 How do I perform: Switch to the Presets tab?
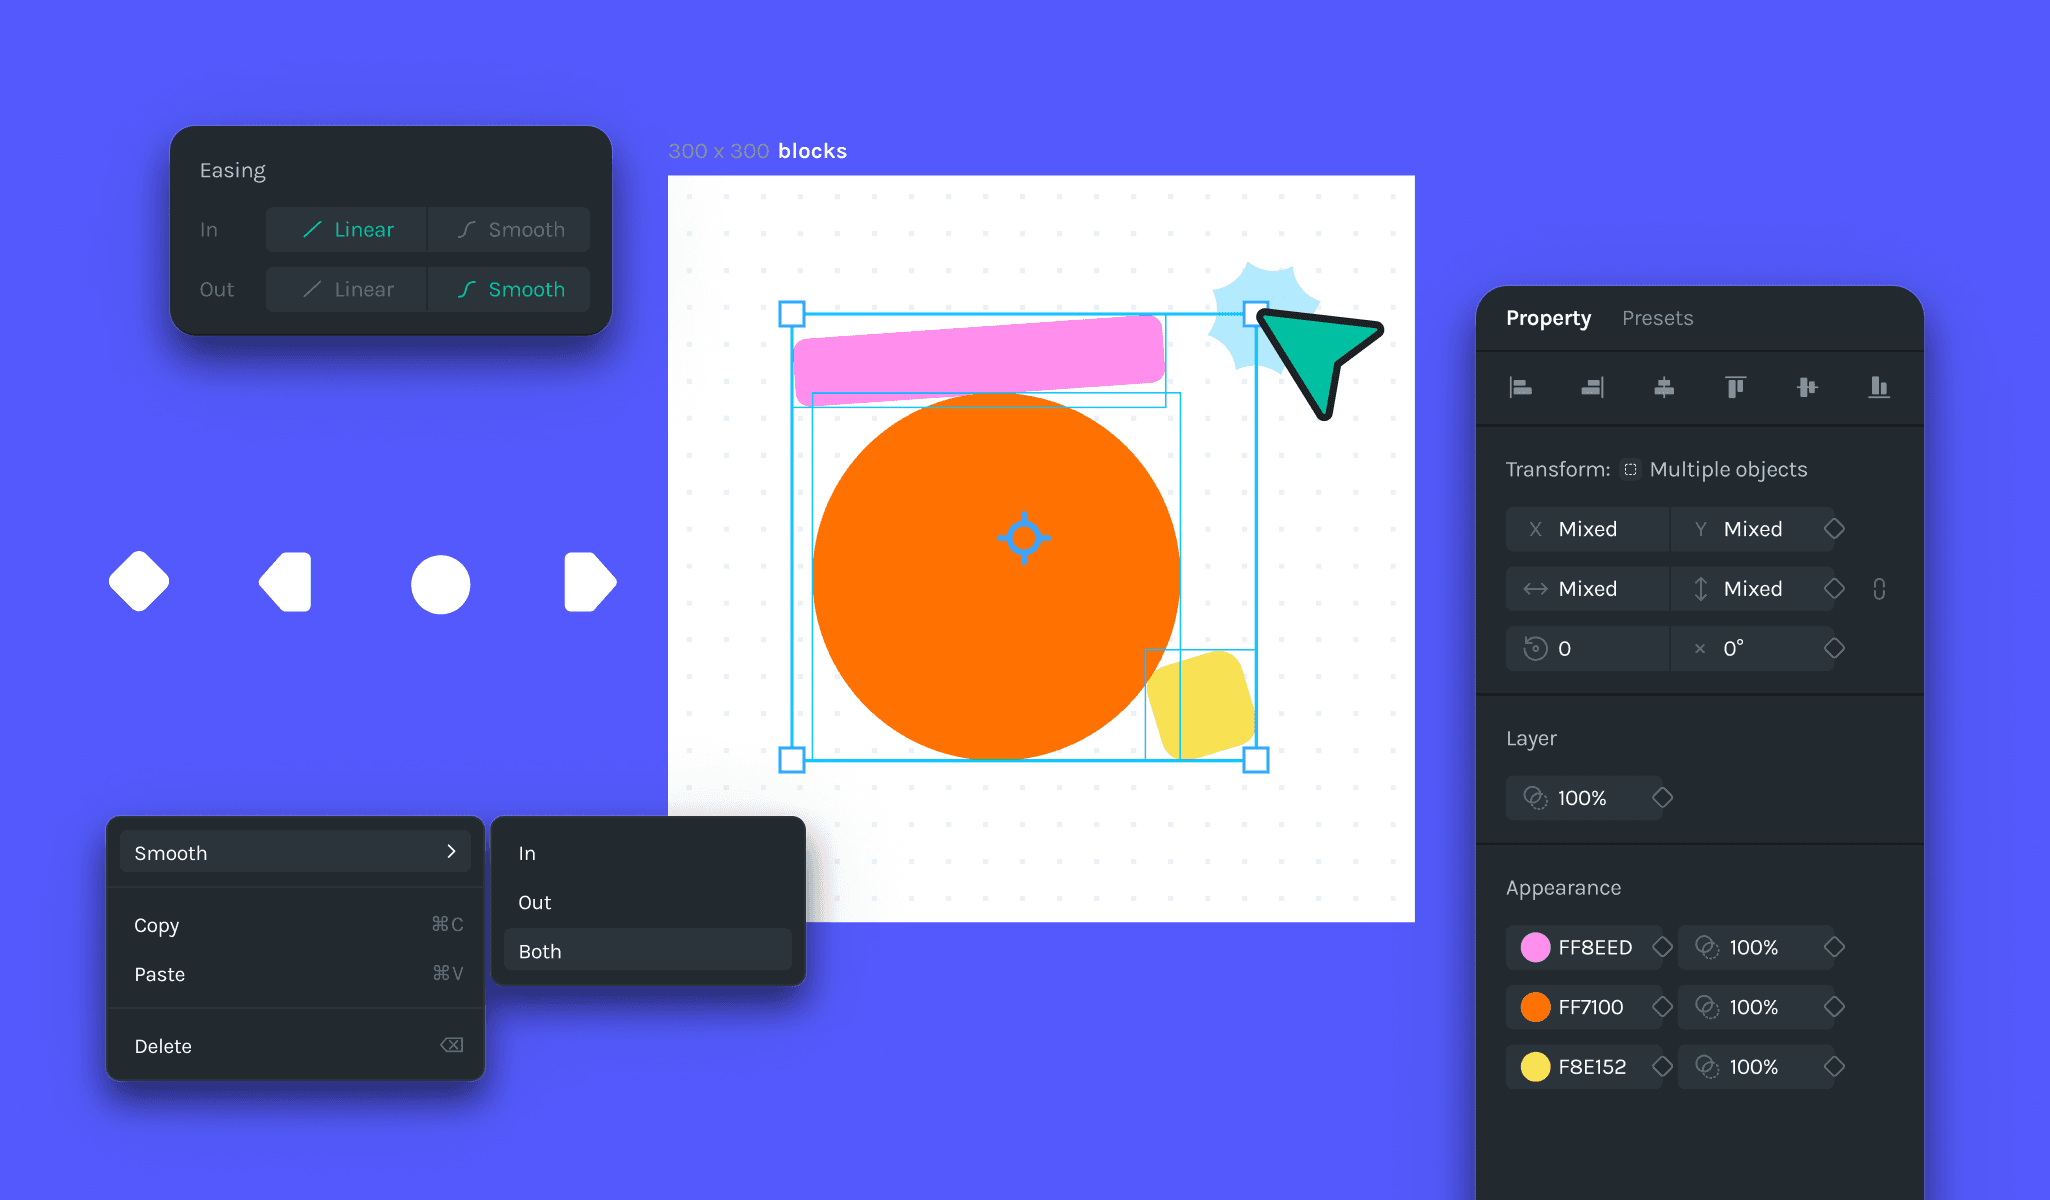[1657, 318]
